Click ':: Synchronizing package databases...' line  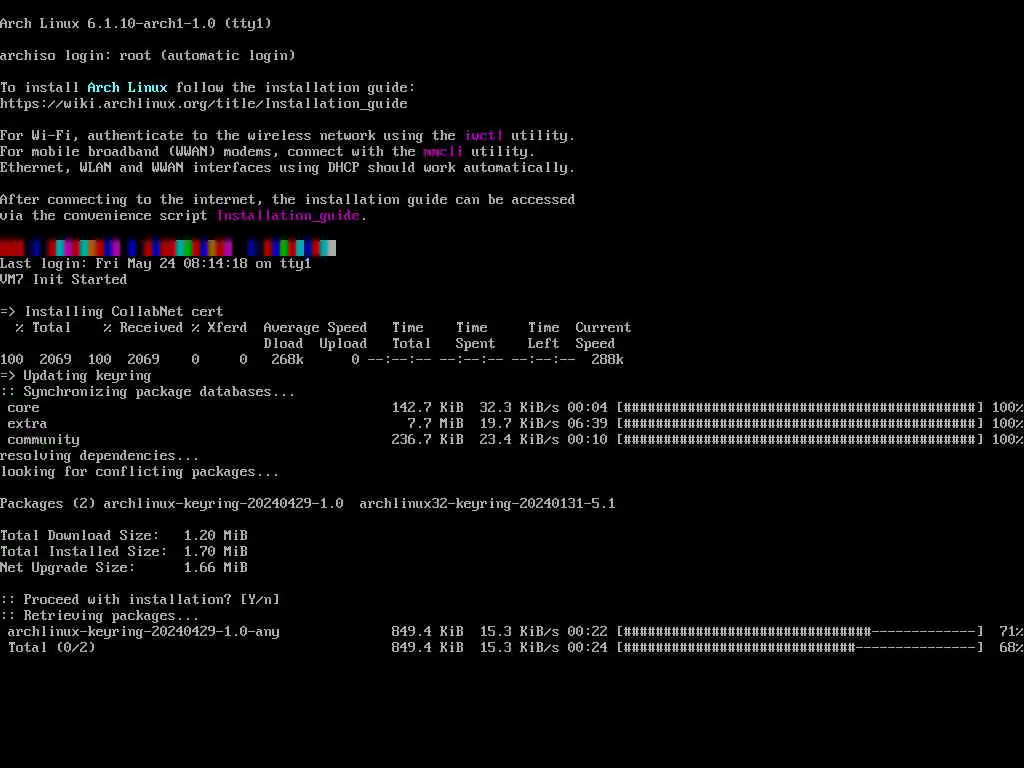pos(148,392)
